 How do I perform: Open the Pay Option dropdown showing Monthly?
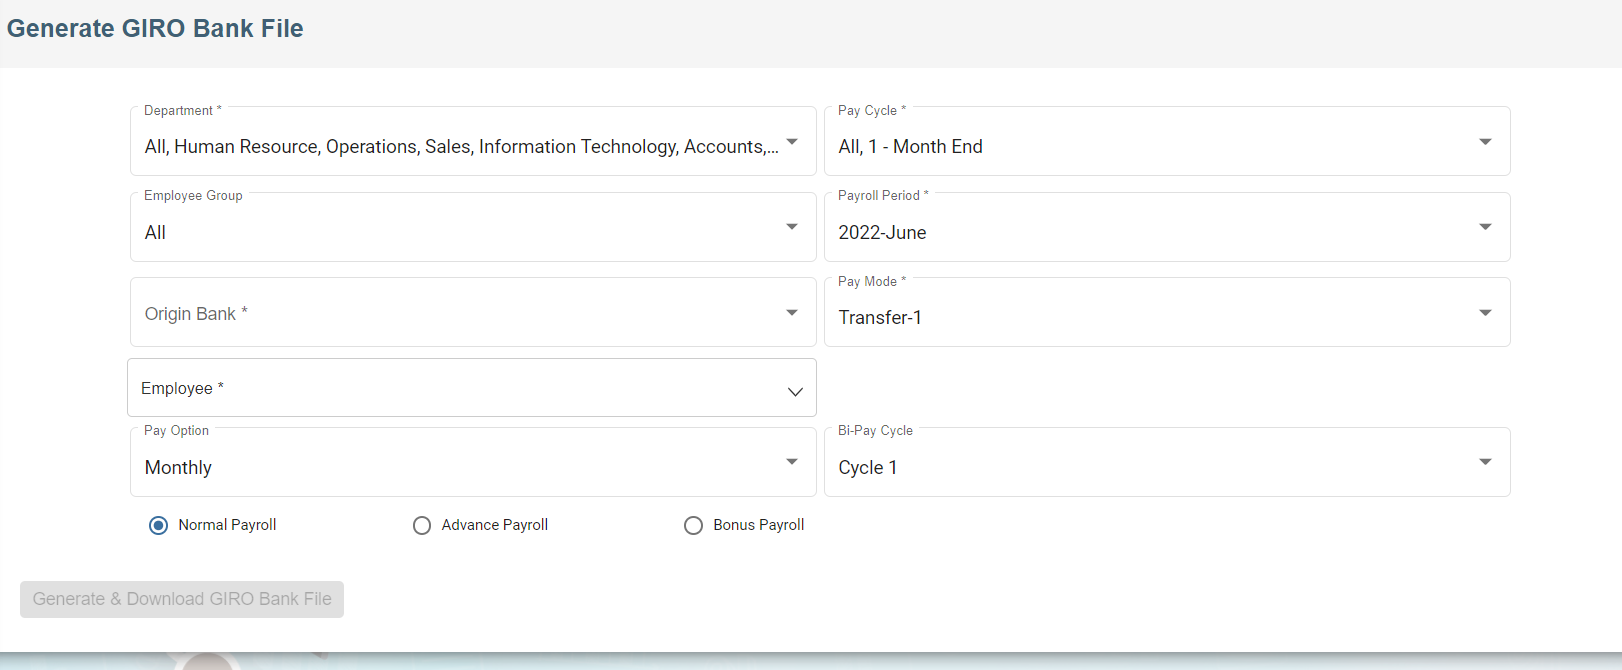460,467
